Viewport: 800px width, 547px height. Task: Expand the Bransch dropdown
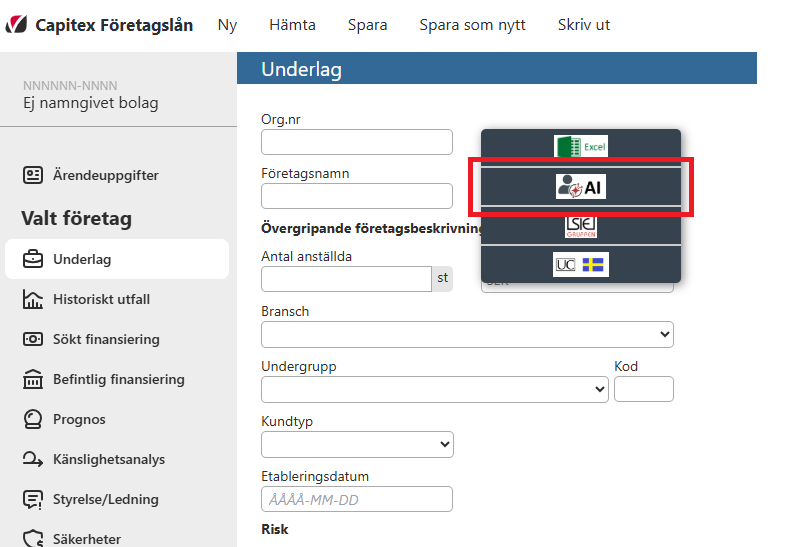[467, 334]
